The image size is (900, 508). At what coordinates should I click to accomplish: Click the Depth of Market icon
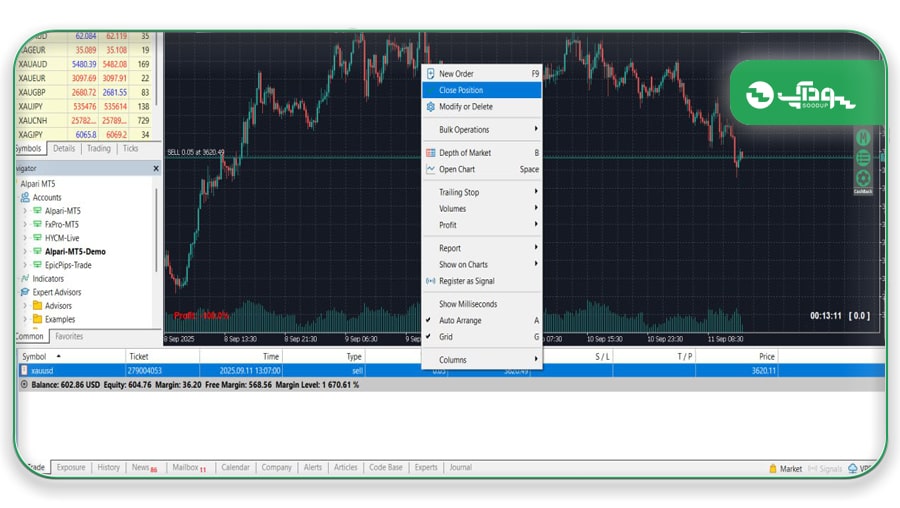pos(430,153)
